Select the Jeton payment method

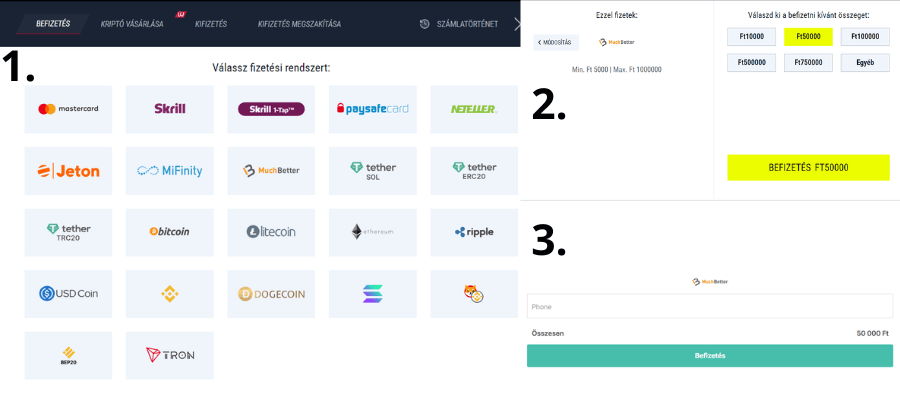[71, 171]
